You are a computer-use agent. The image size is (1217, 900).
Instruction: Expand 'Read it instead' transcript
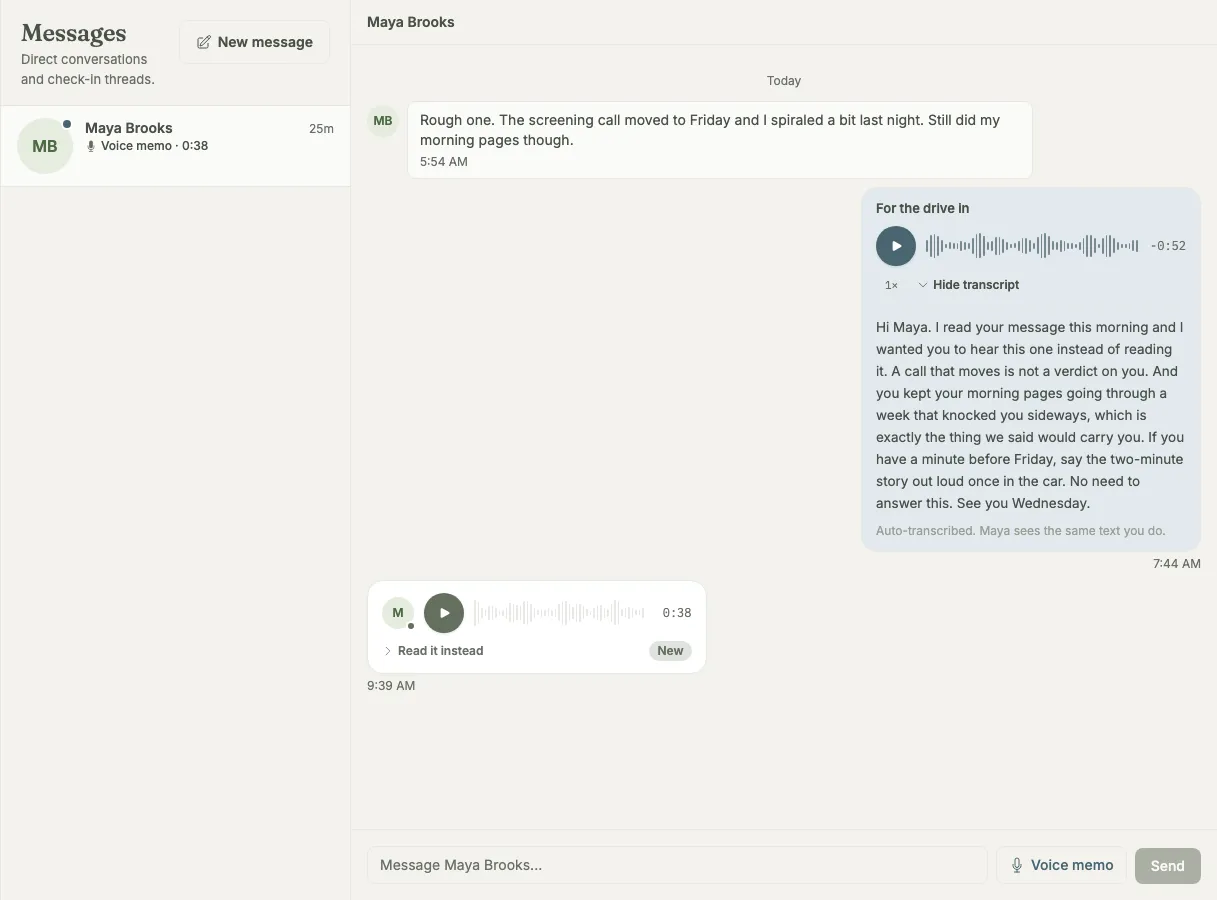click(433, 651)
